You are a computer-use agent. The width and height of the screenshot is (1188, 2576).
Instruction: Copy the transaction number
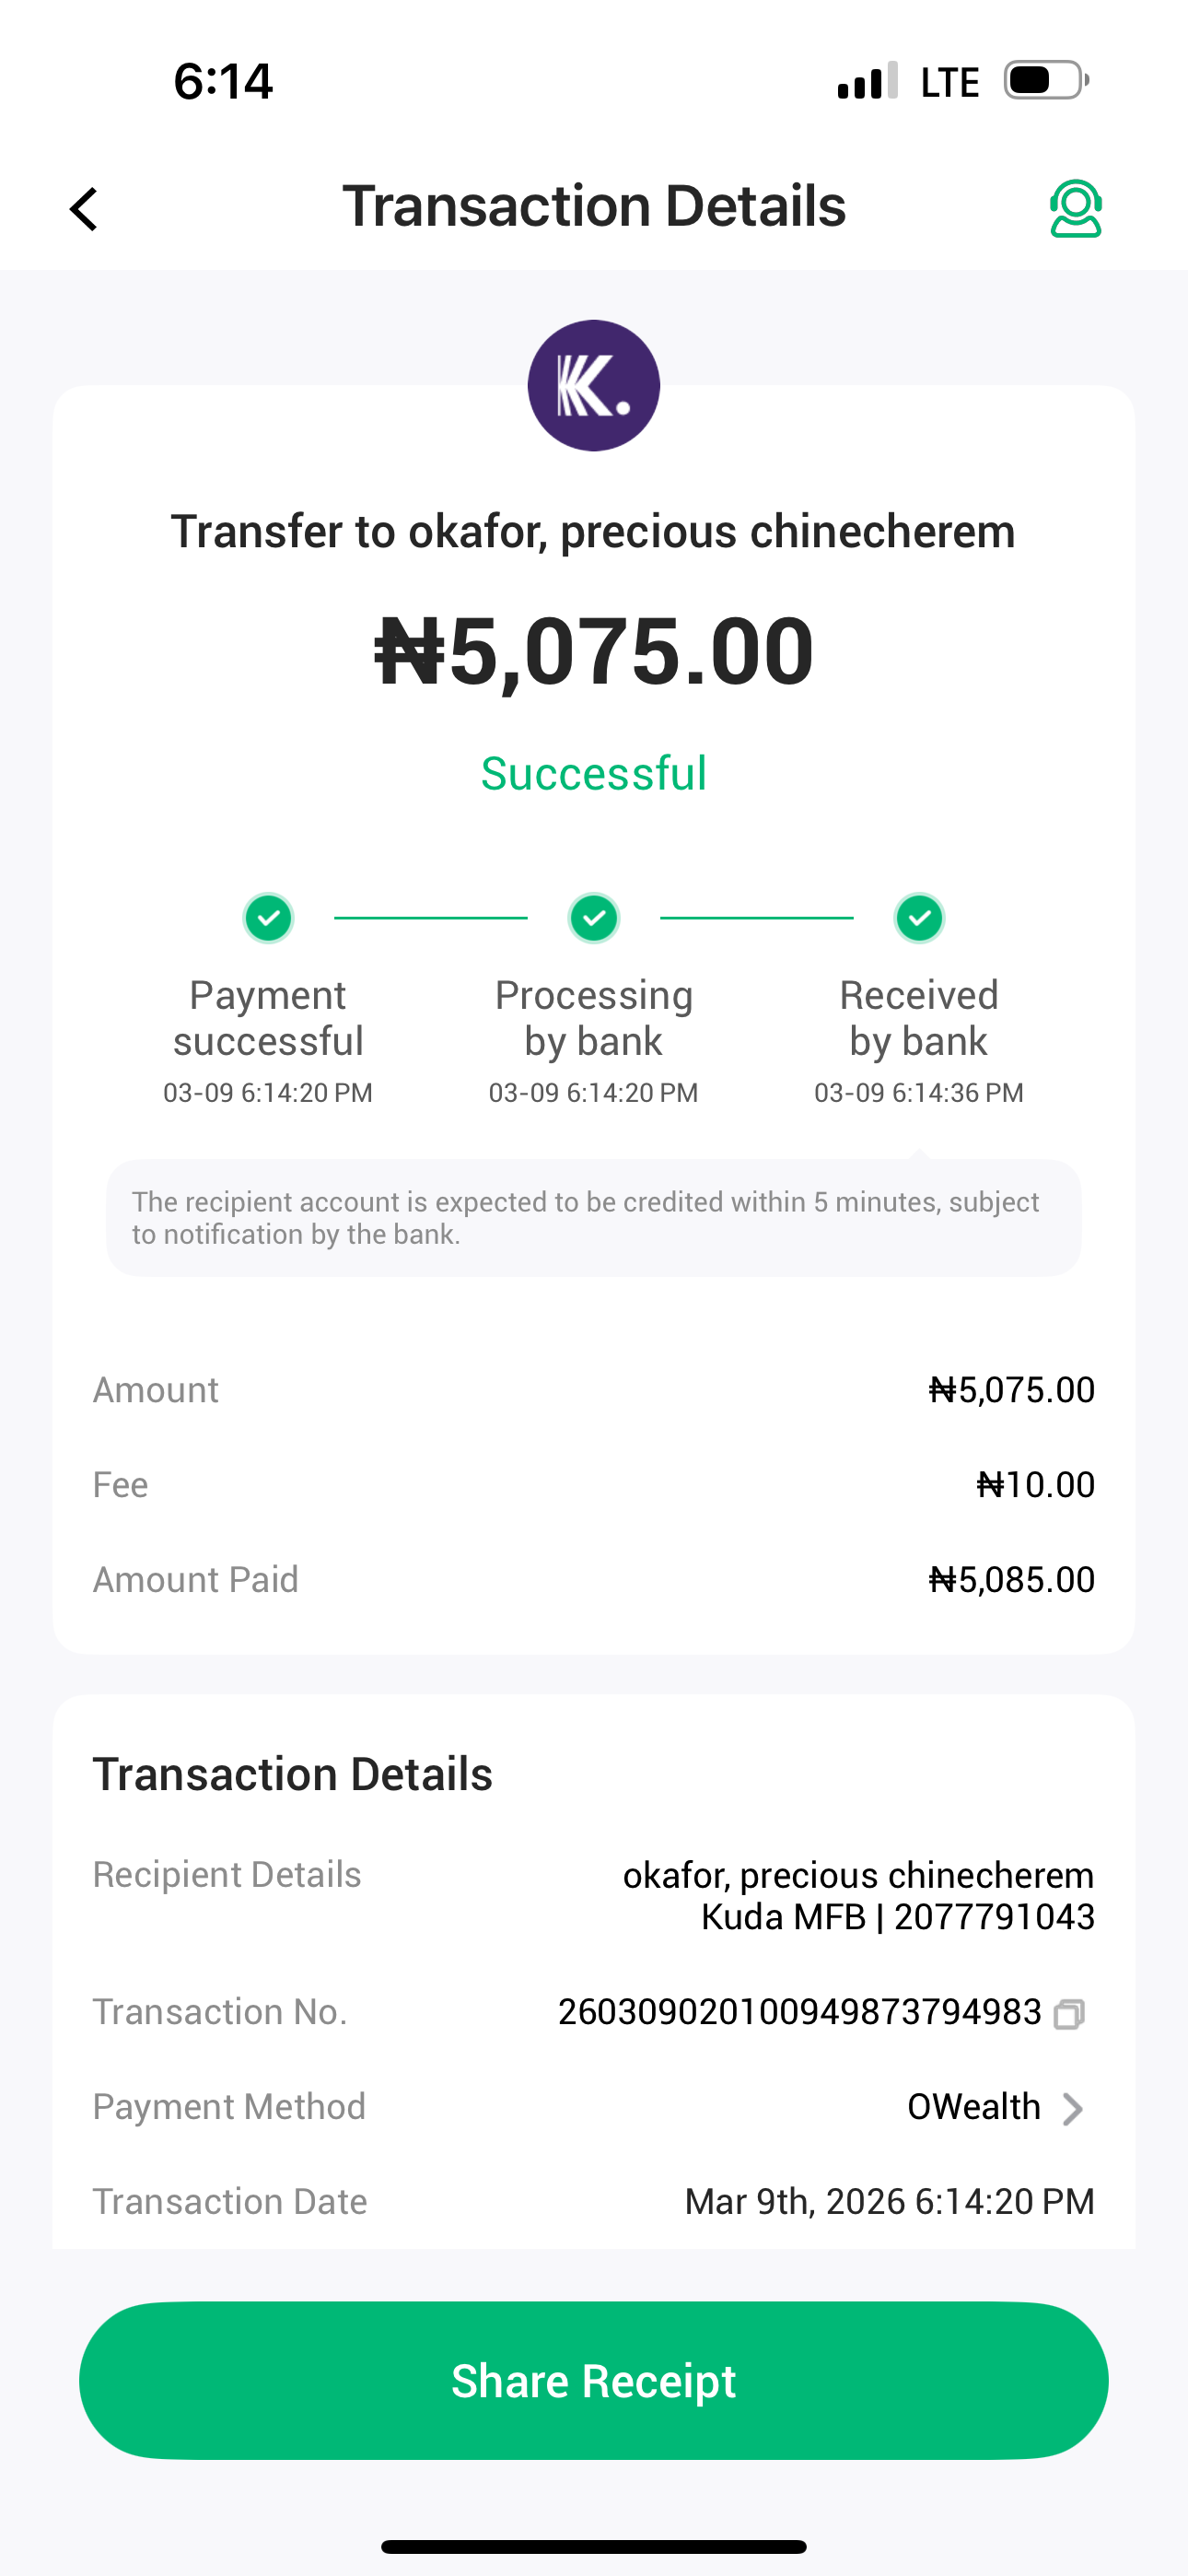click(1068, 2013)
